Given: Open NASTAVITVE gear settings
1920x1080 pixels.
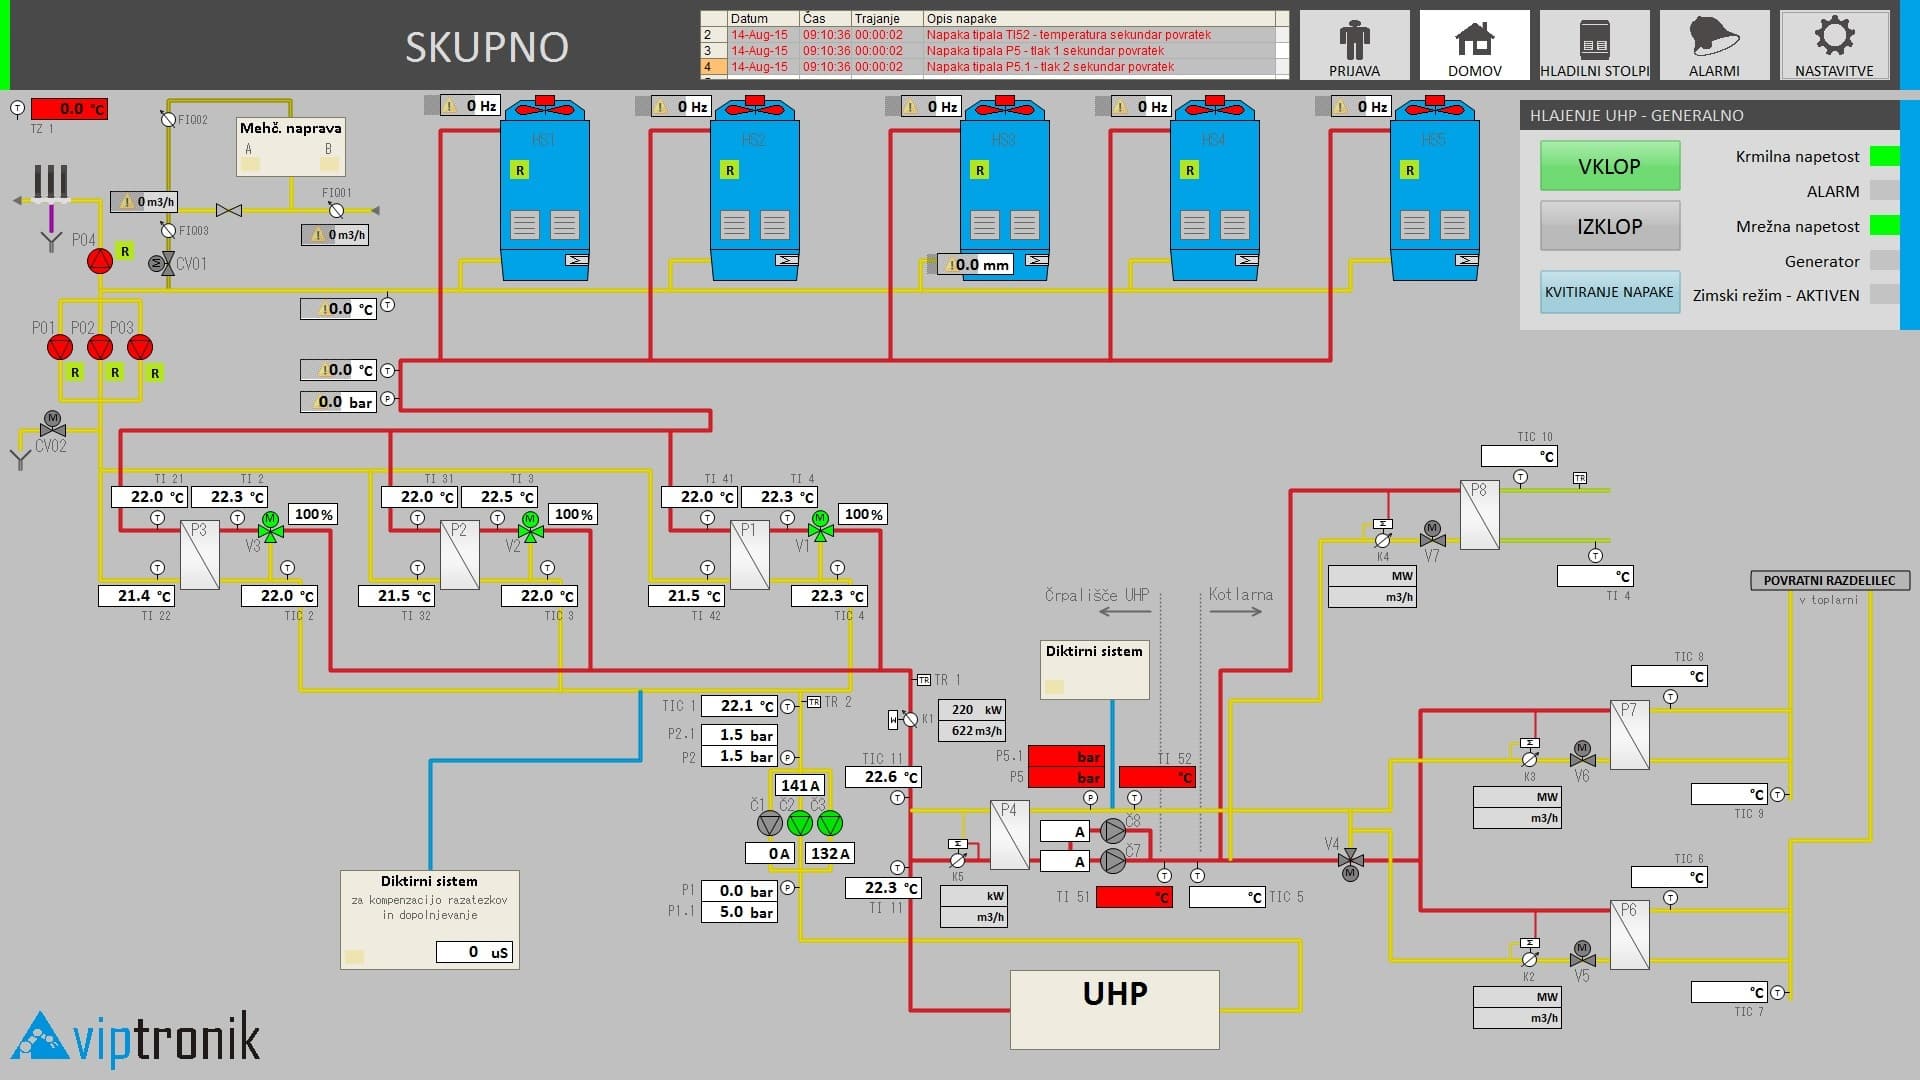Looking at the screenshot, I should tap(1834, 46).
